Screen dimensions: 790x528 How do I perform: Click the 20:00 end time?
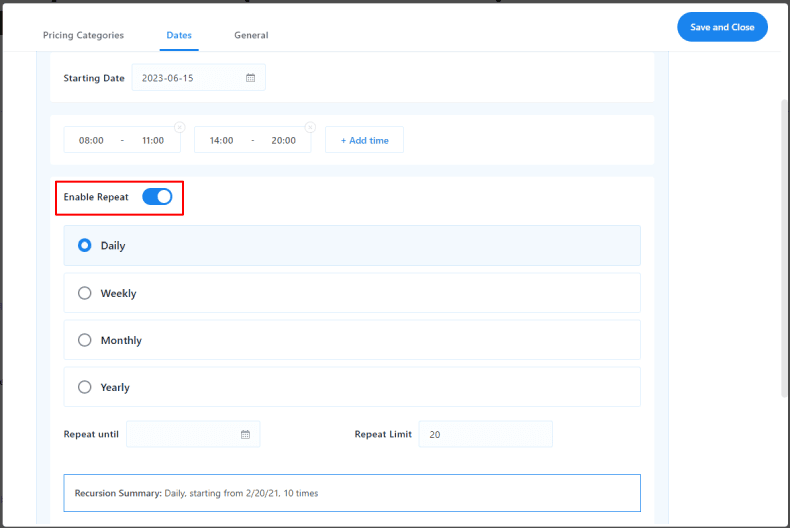tap(283, 141)
